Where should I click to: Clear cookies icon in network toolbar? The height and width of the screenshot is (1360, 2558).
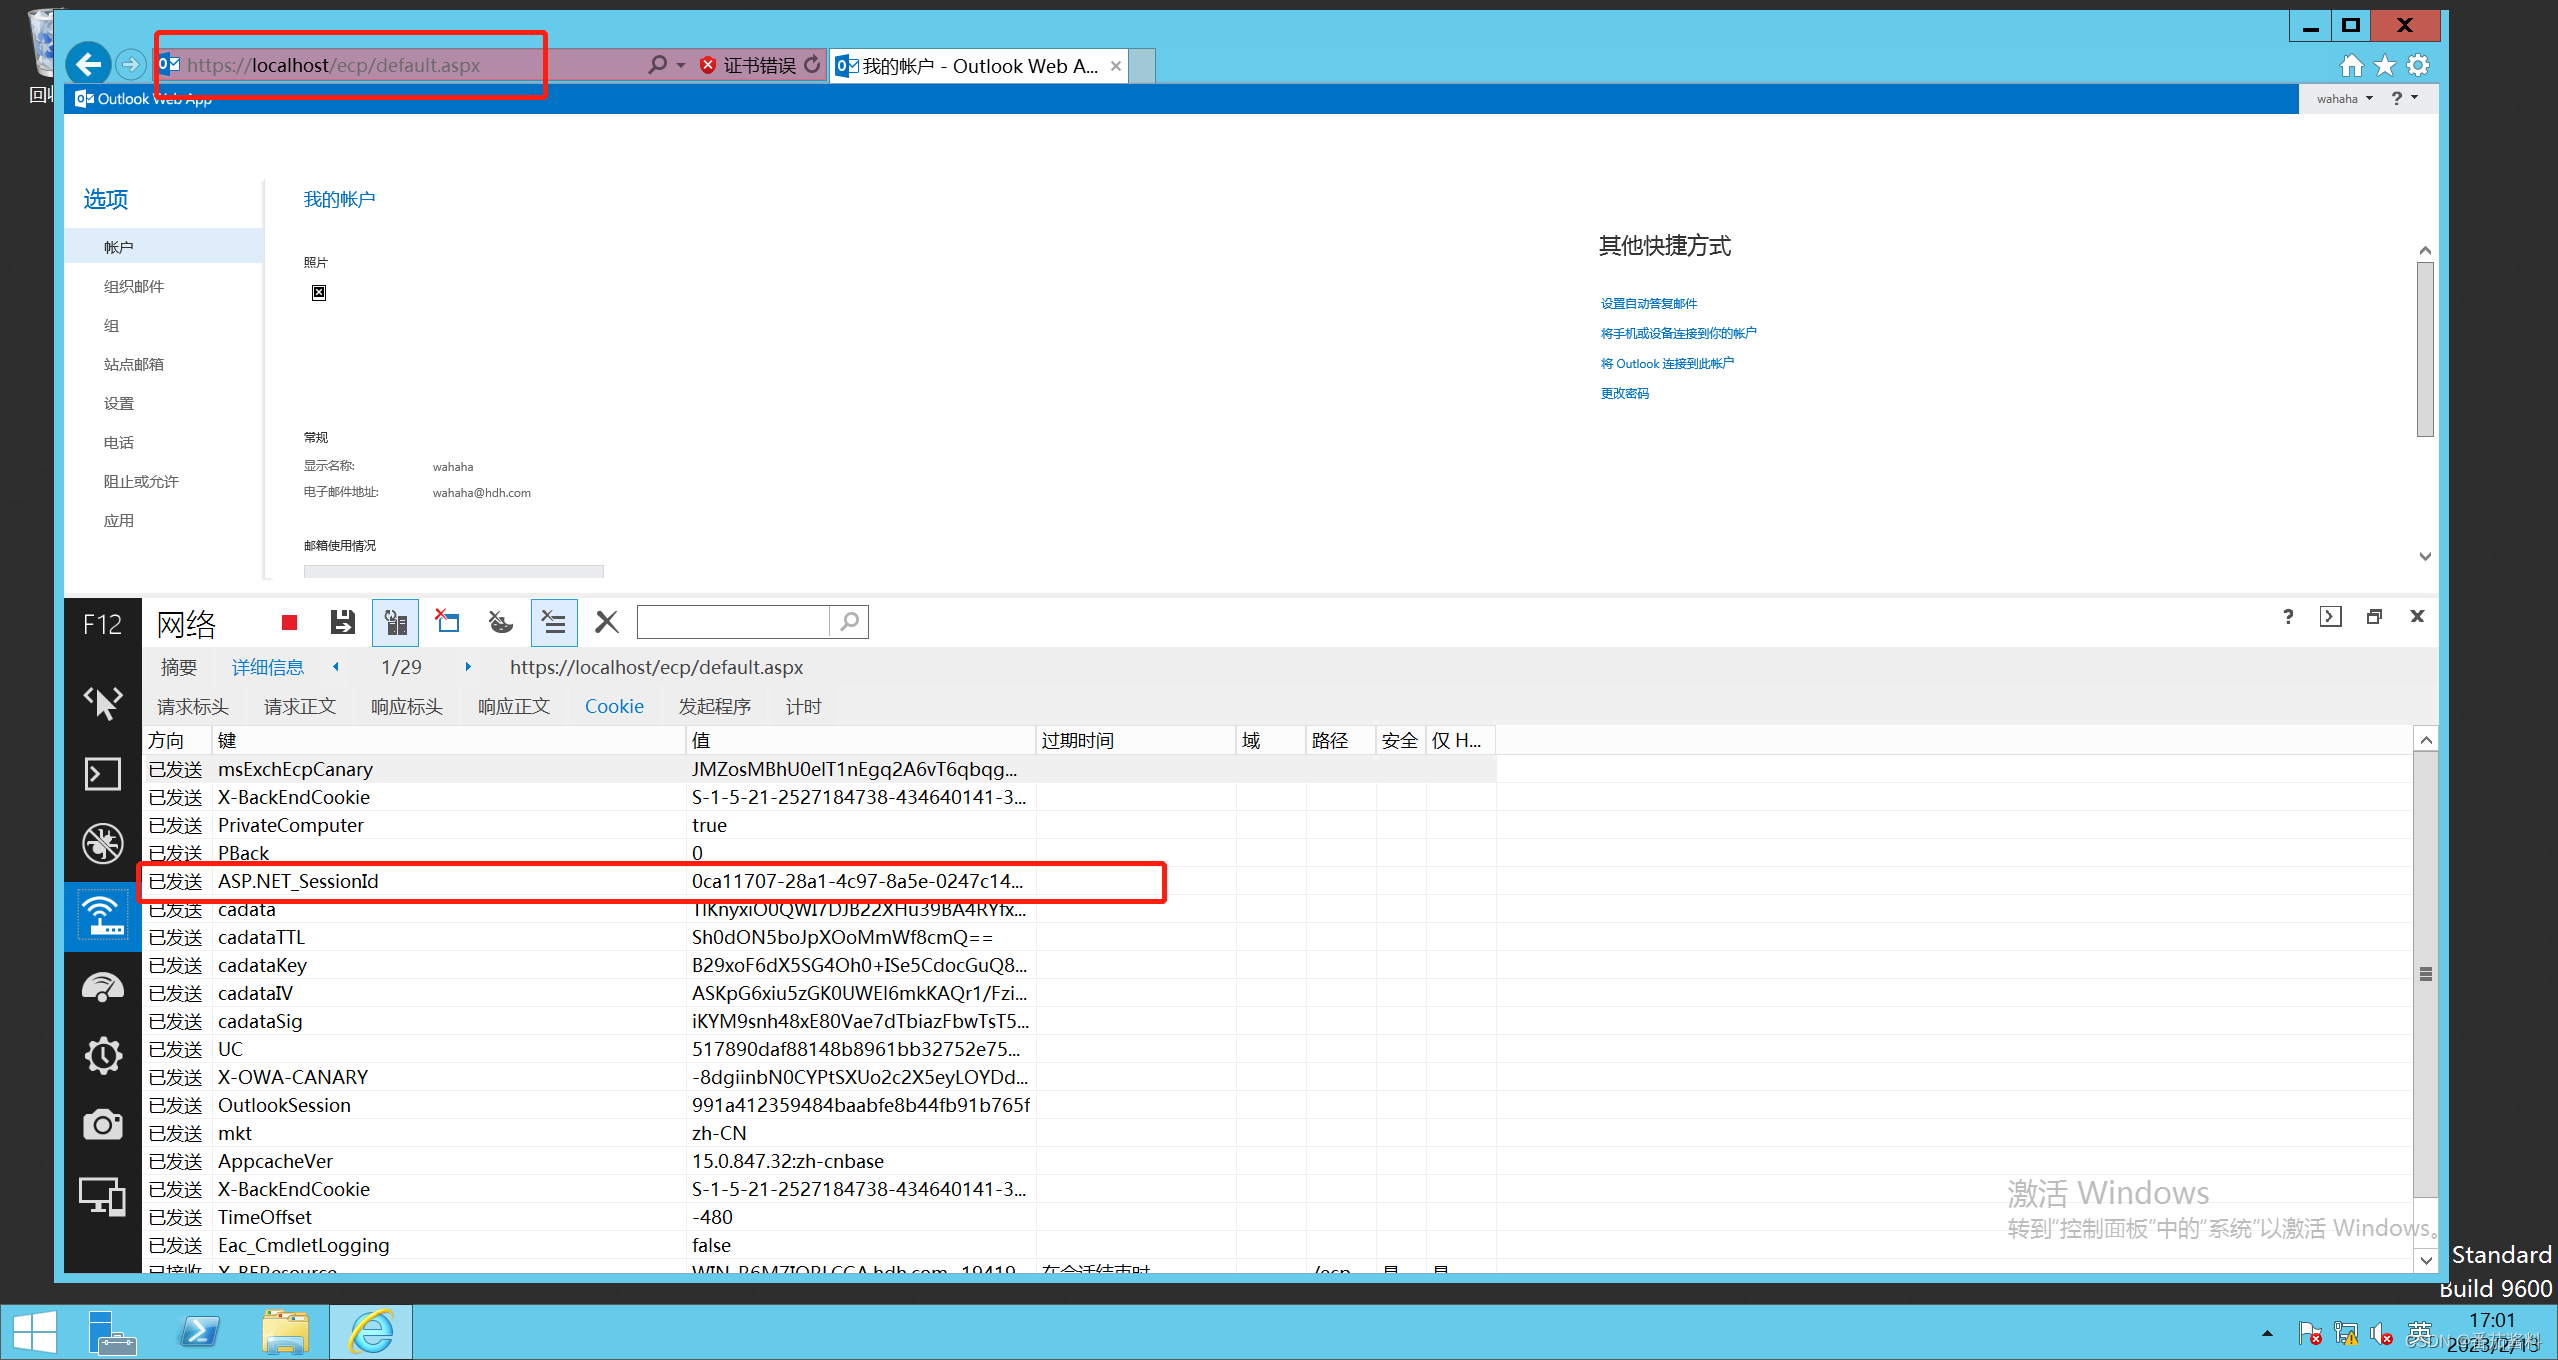tap(500, 623)
